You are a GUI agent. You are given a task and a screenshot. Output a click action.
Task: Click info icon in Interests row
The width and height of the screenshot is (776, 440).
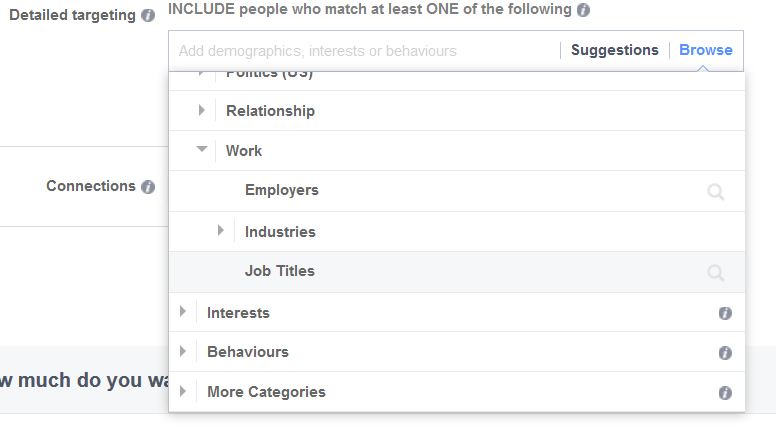[x=725, y=313]
